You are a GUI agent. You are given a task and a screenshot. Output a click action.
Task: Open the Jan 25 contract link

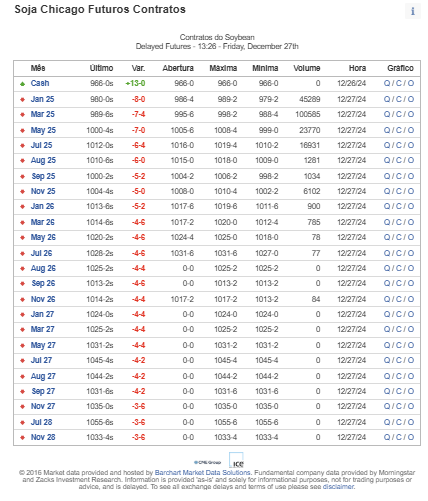(x=42, y=99)
